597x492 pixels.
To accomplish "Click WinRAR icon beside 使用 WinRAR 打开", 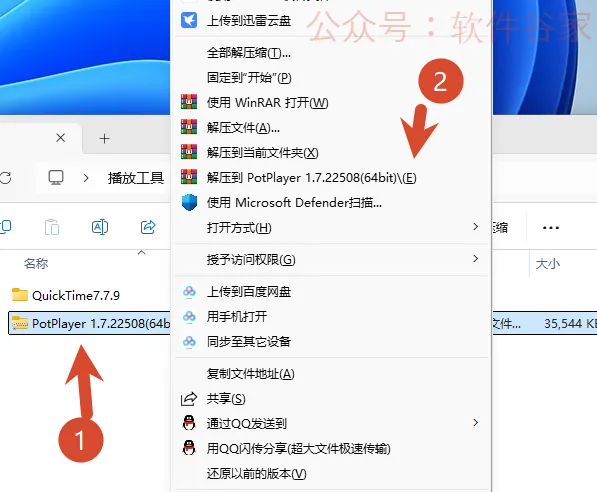I will tap(189, 102).
